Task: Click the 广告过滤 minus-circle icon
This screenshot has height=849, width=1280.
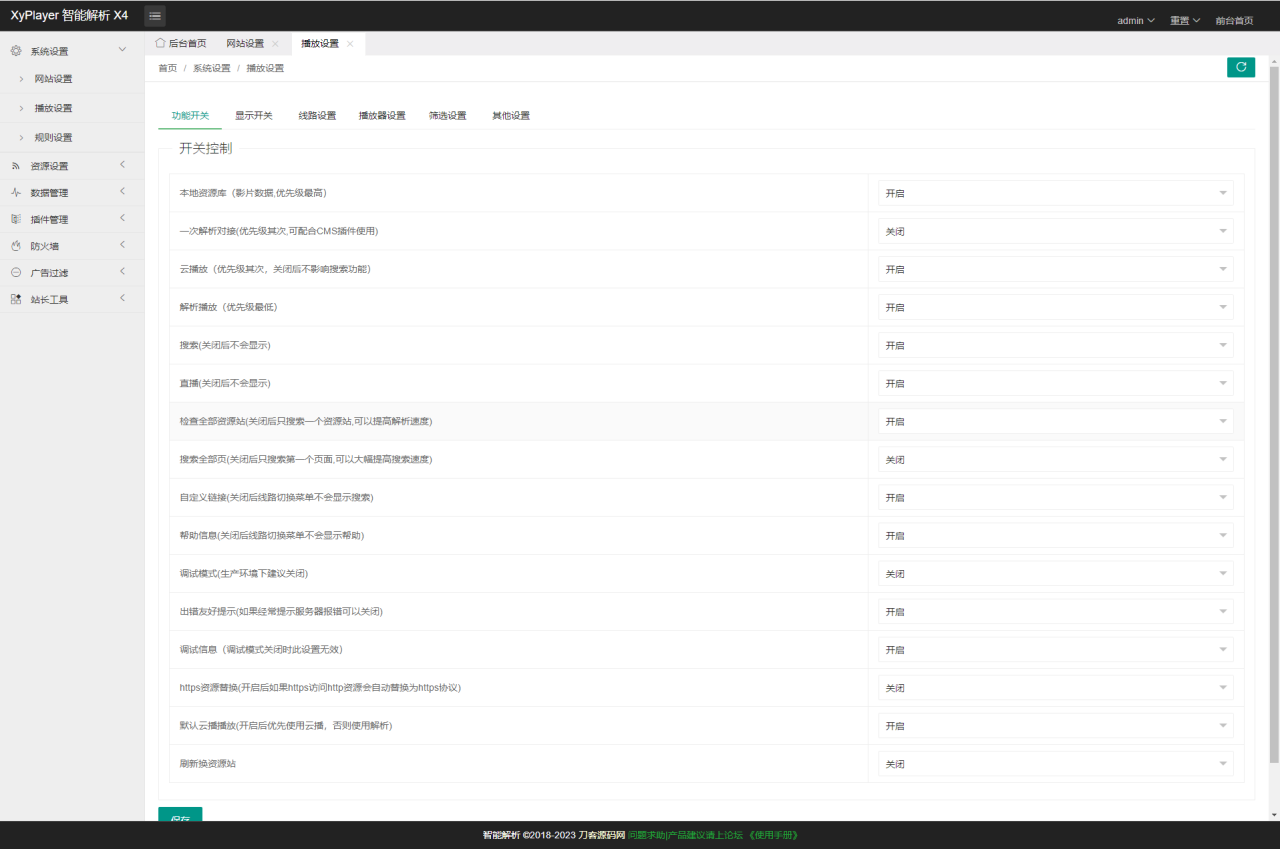Action: pos(15,272)
